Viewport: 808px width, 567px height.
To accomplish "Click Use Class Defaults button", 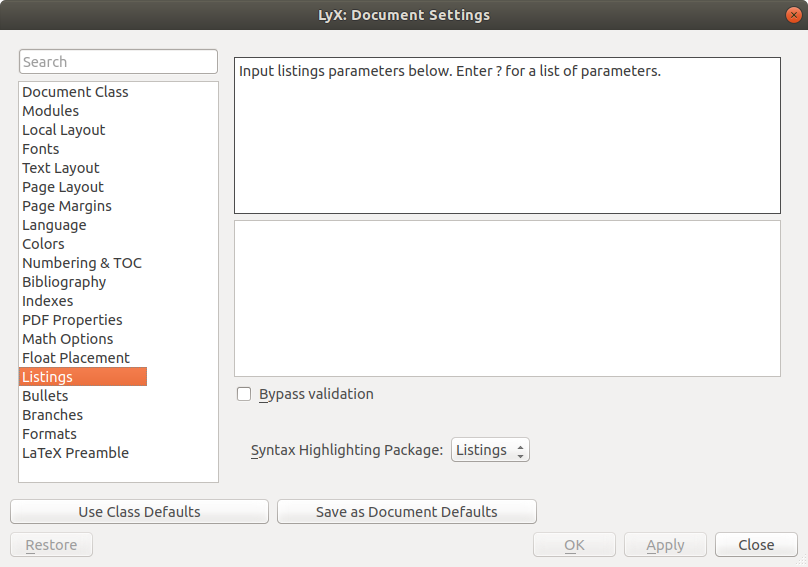I will [139, 512].
